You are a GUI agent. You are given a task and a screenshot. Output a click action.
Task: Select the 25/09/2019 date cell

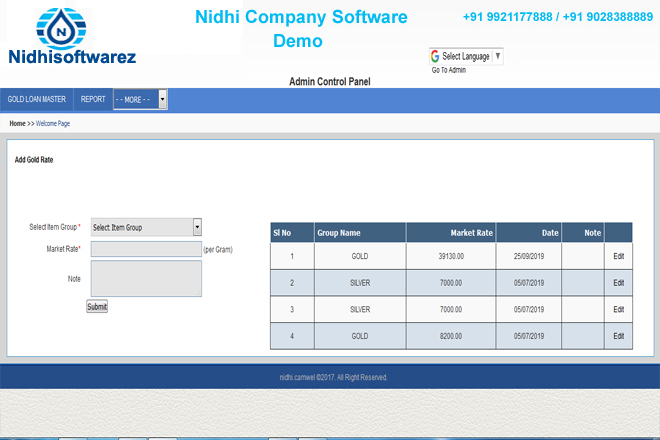529,256
